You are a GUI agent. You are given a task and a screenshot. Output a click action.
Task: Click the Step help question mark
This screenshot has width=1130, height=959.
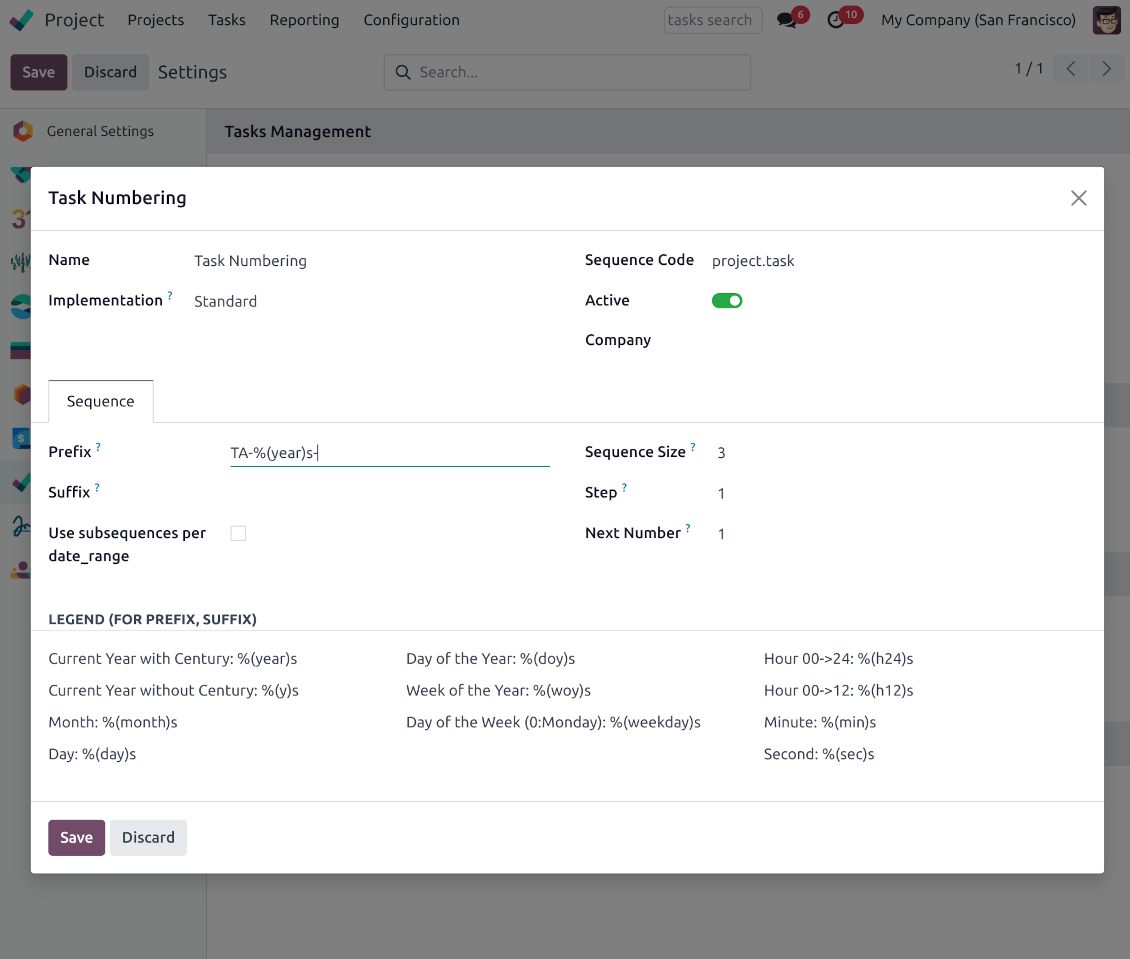(x=624, y=488)
